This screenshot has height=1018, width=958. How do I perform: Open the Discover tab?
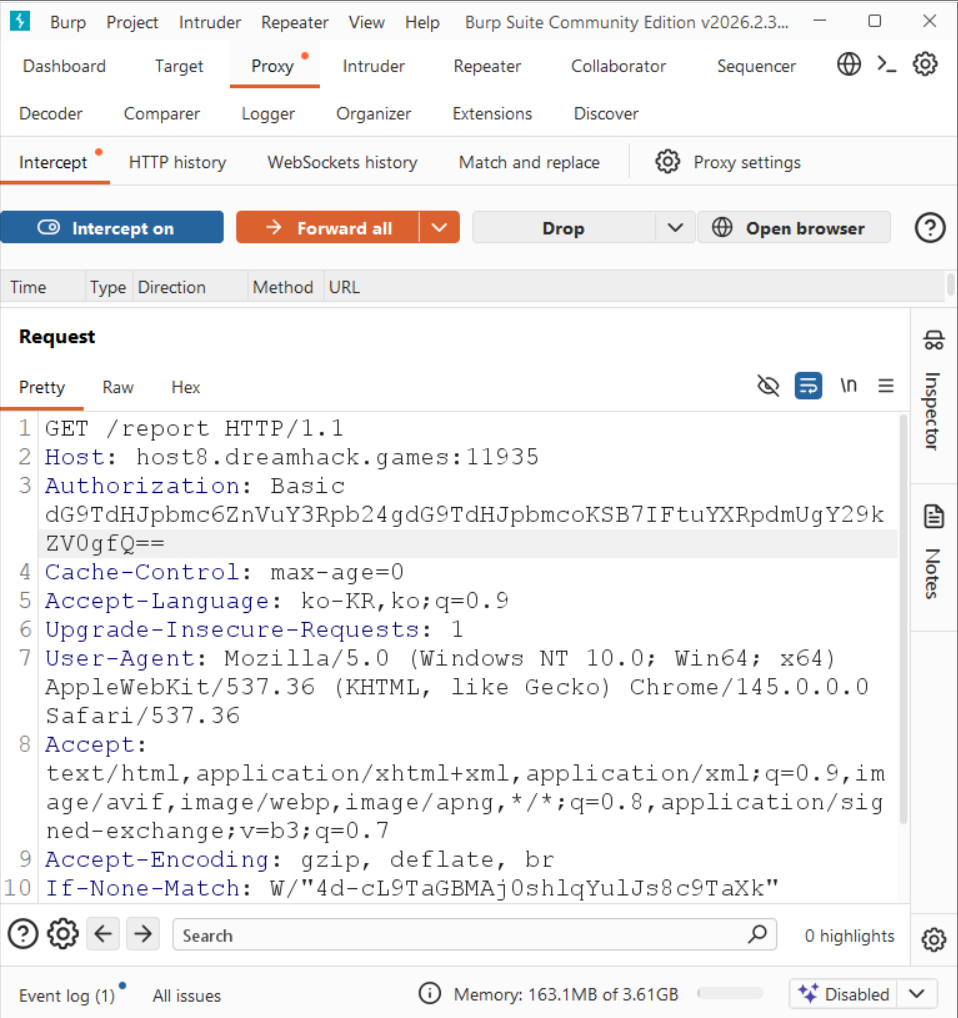point(606,114)
